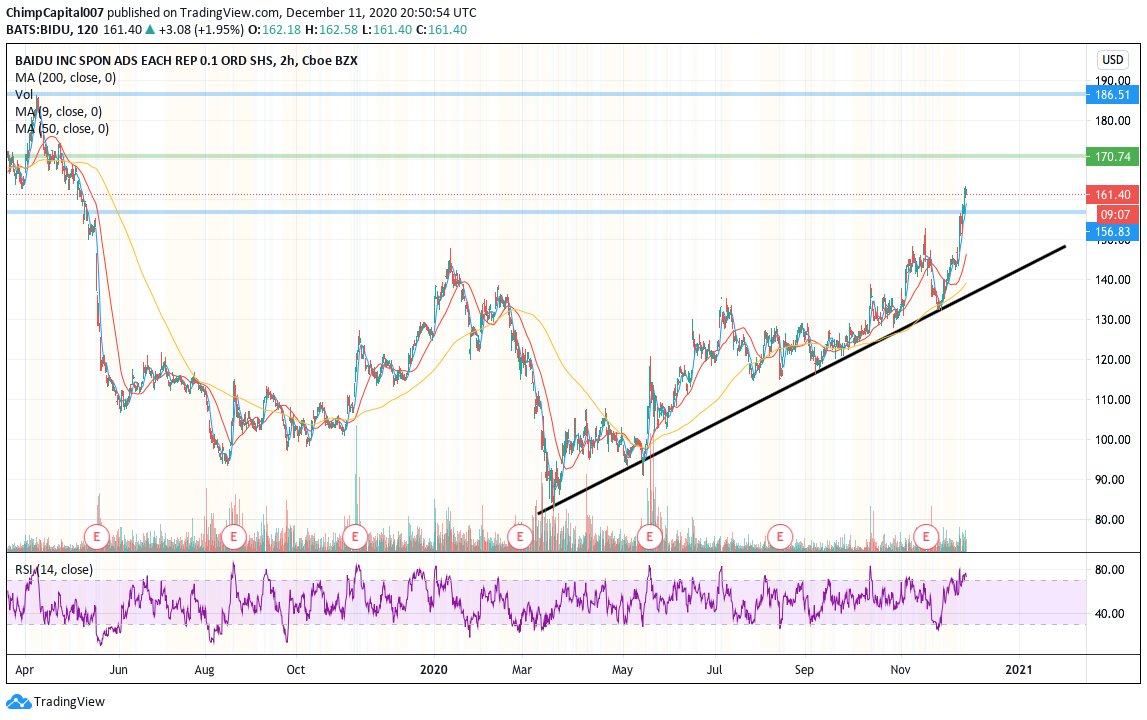This screenshot has height=720, width=1147.
Task: Select the RSI (14, close) indicator legend
Action: point(54,570)
